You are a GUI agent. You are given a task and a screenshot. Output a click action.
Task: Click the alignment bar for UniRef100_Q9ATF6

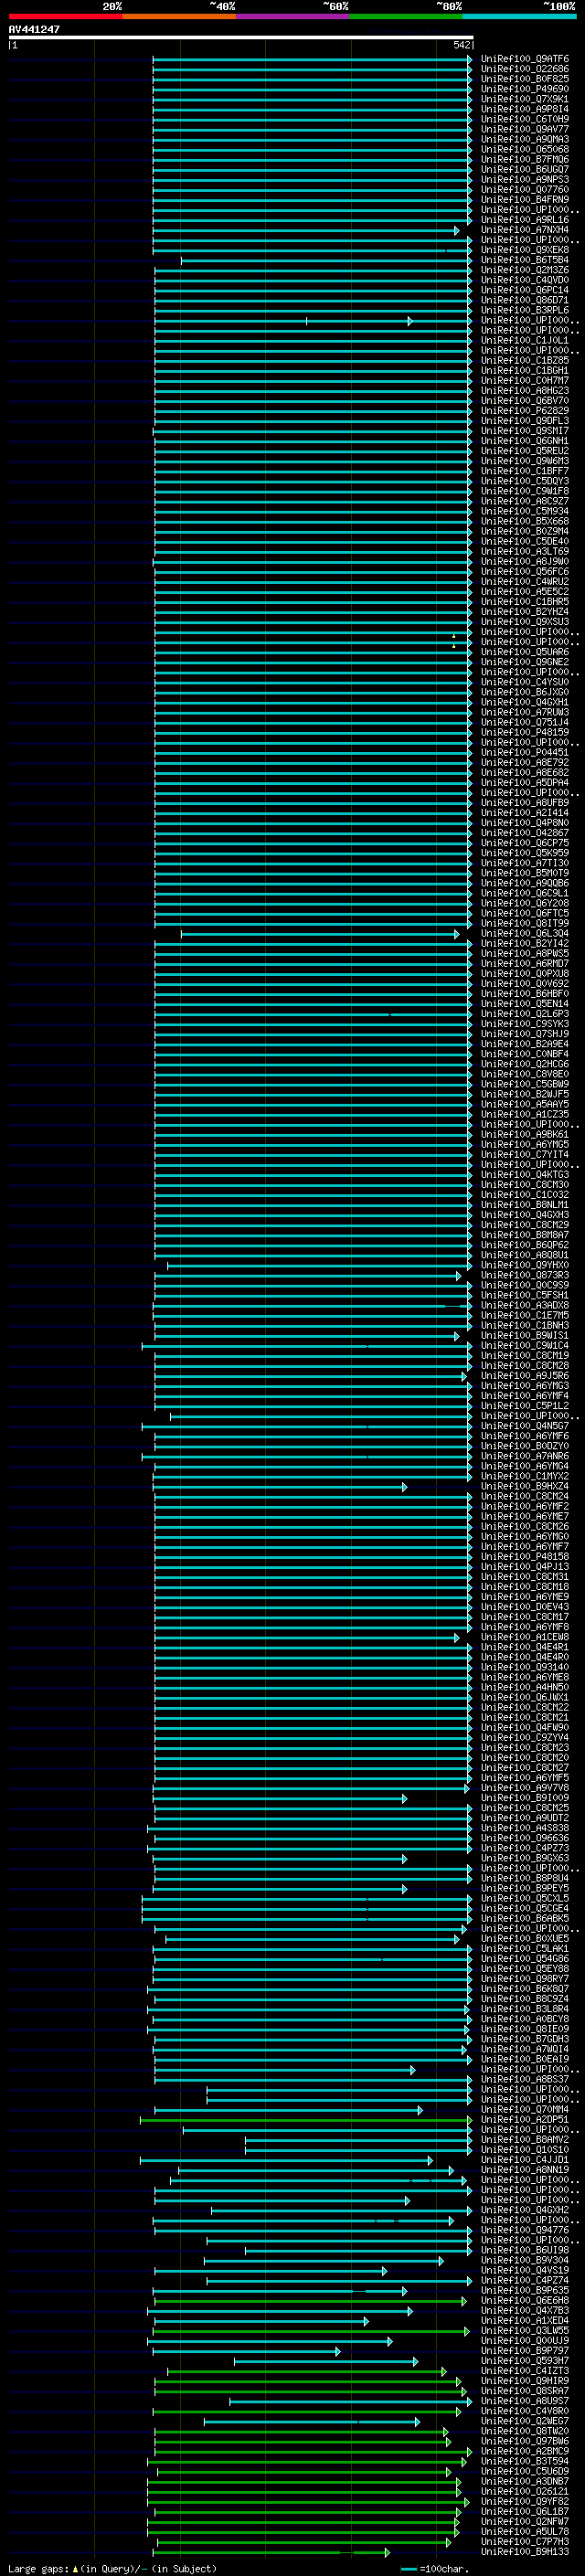point(313,60)
